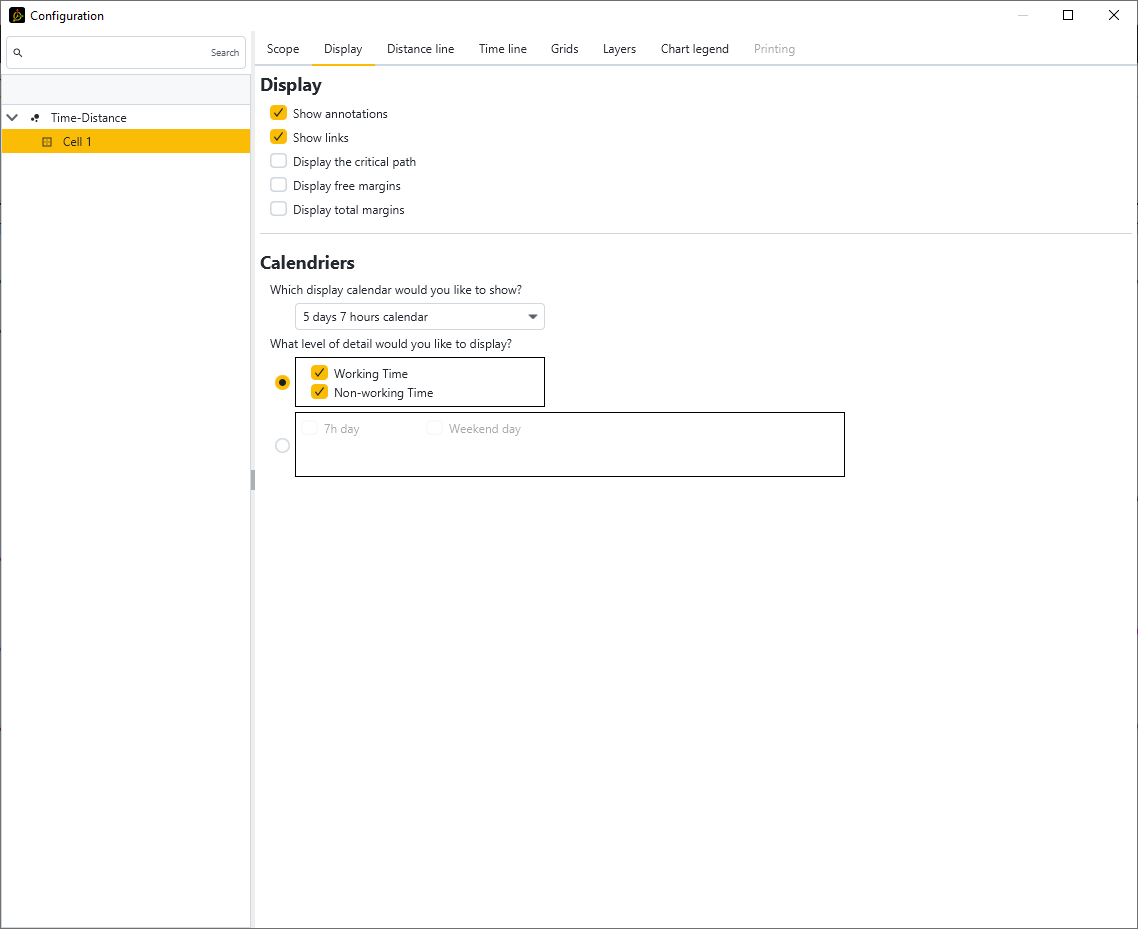This screenshot has width=1138, height=929.
Task: Click the panel splitter handle
Action: pyautogui.click(x=253, y=480)
